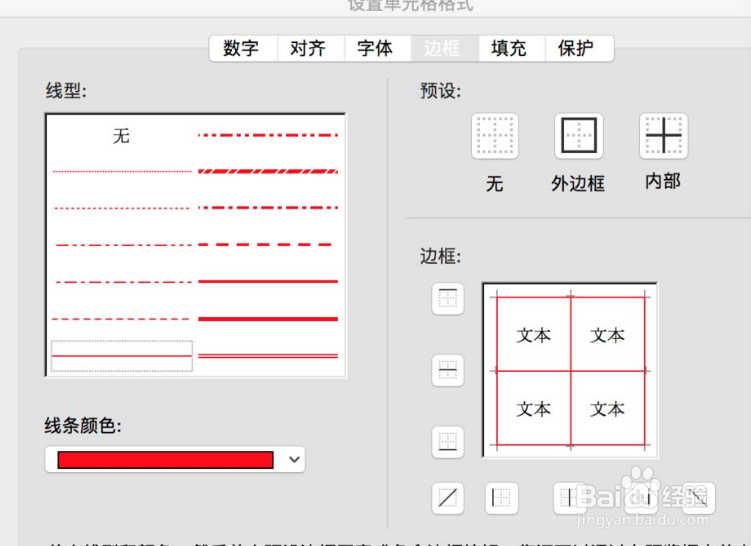Open the 线条颜色 color dropdown arrow
The height and width of the screenshot is (546, 751).
pos(294,459)
